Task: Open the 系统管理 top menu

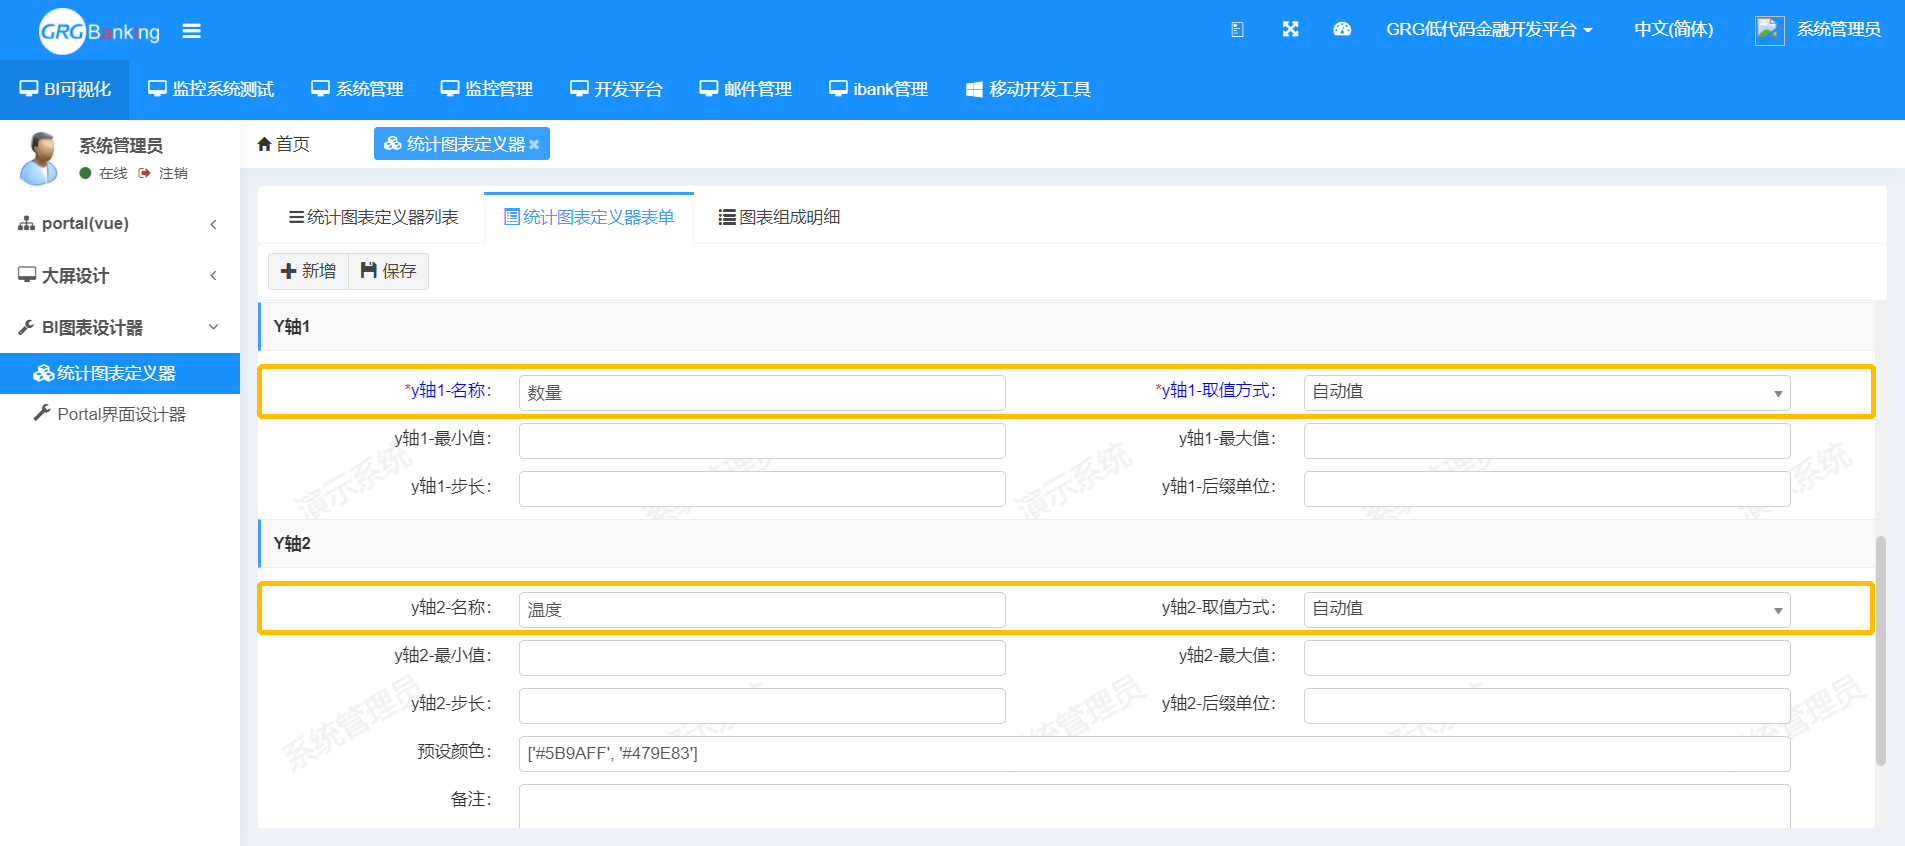Action: [x=357, y=89]
